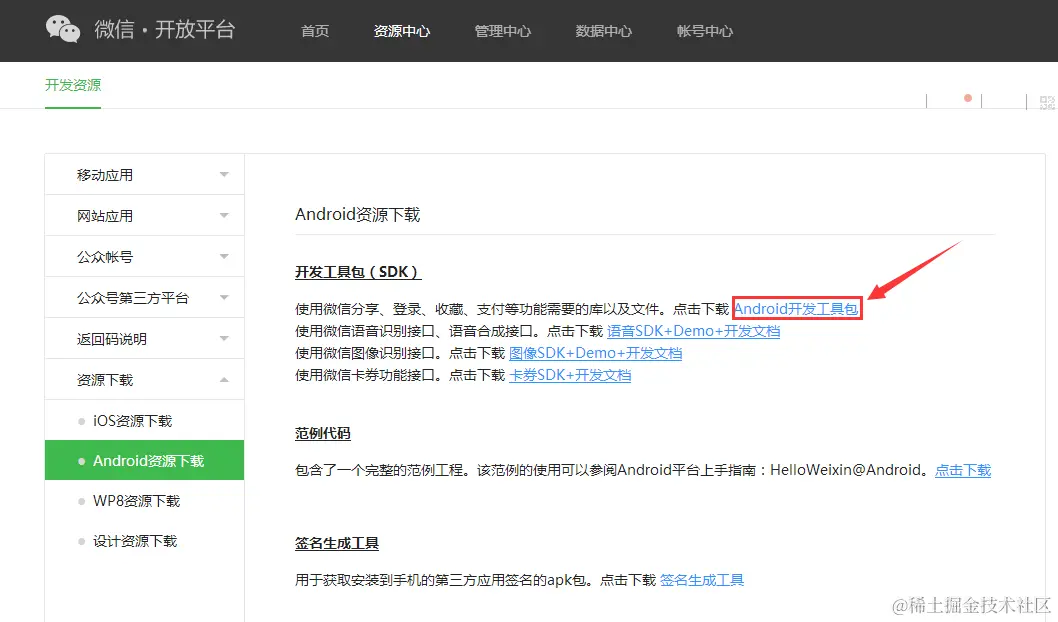Click the 微信·开放平台 title text

[x=165, y=29]
